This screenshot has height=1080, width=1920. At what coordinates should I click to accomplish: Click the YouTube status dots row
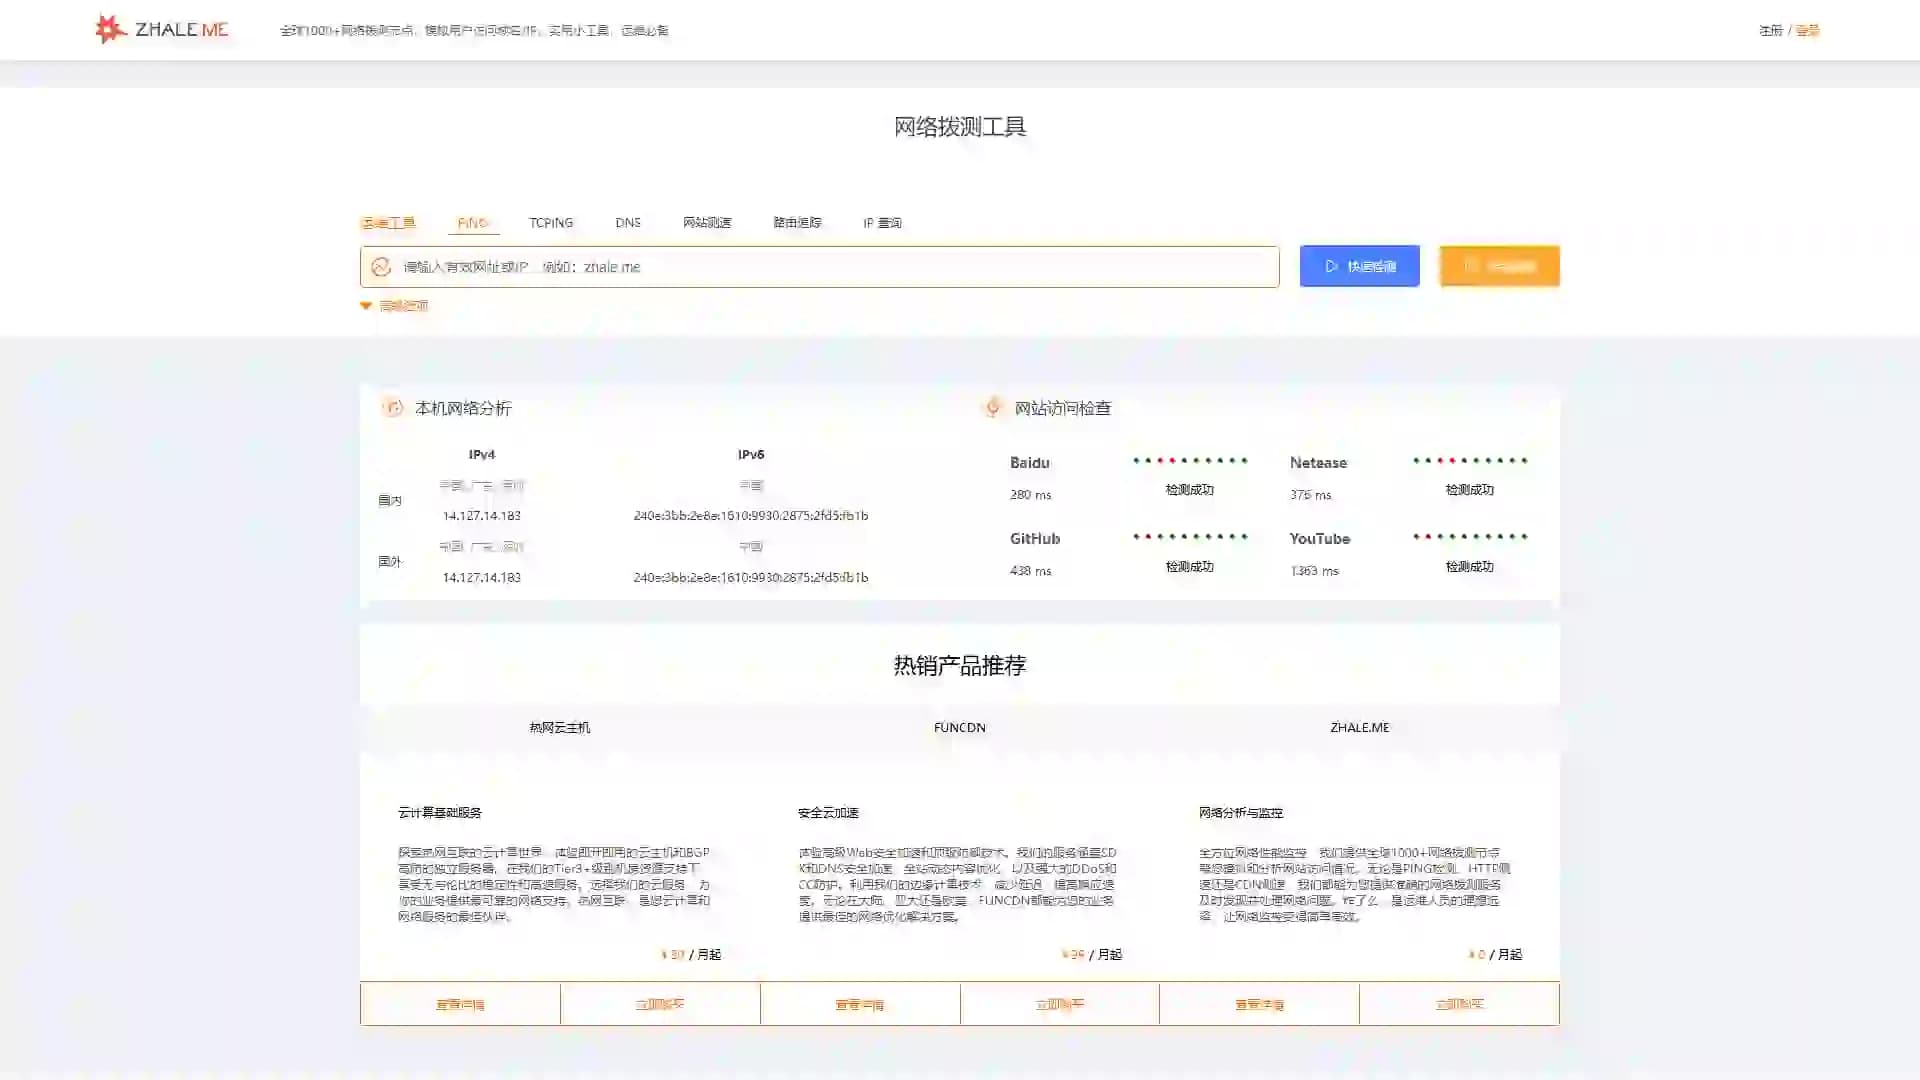coord(1470,537)
